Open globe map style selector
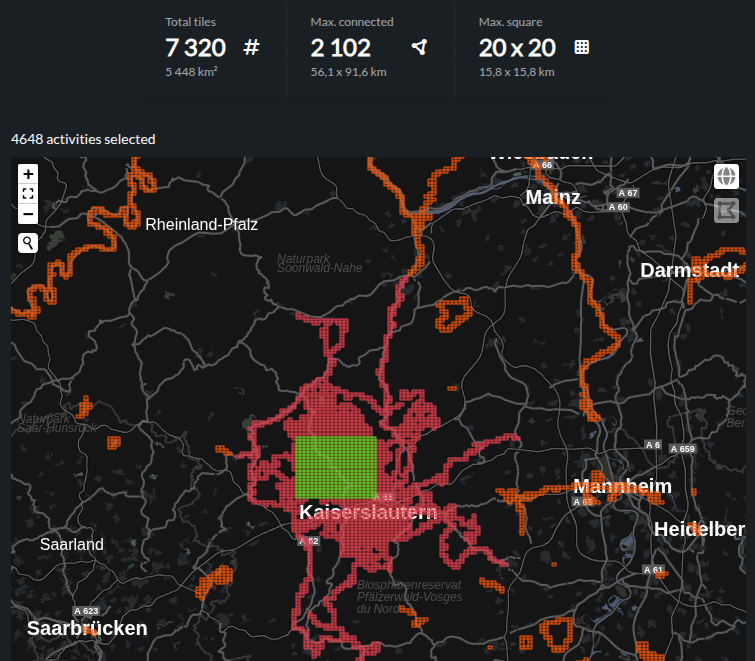 pyautogui.click(x=727, y=177)
